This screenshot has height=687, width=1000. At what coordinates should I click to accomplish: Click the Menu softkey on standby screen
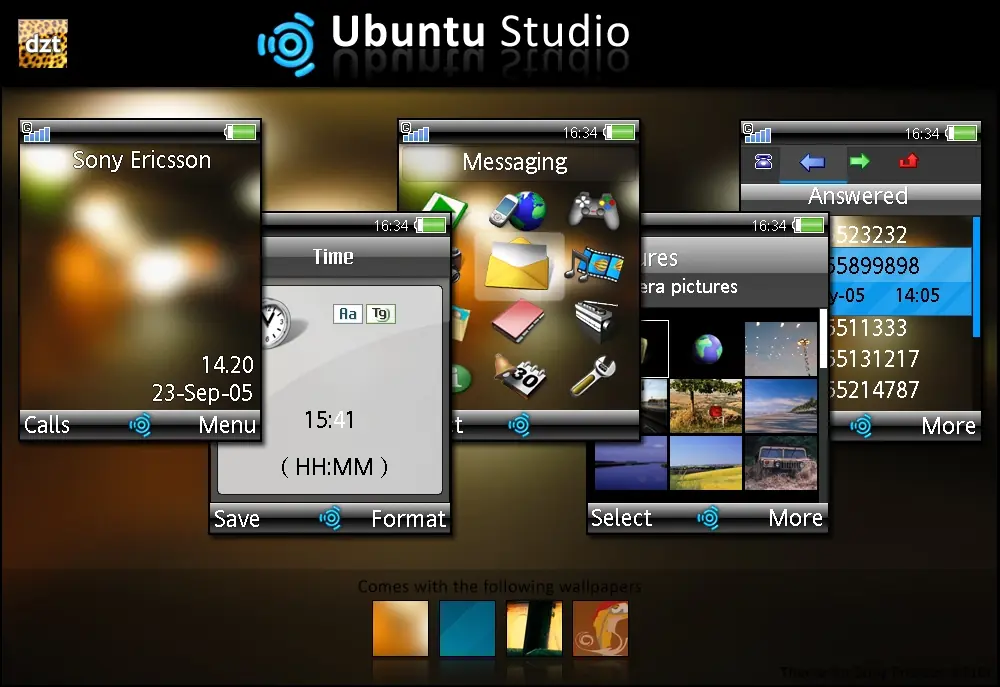coord(227,424)
